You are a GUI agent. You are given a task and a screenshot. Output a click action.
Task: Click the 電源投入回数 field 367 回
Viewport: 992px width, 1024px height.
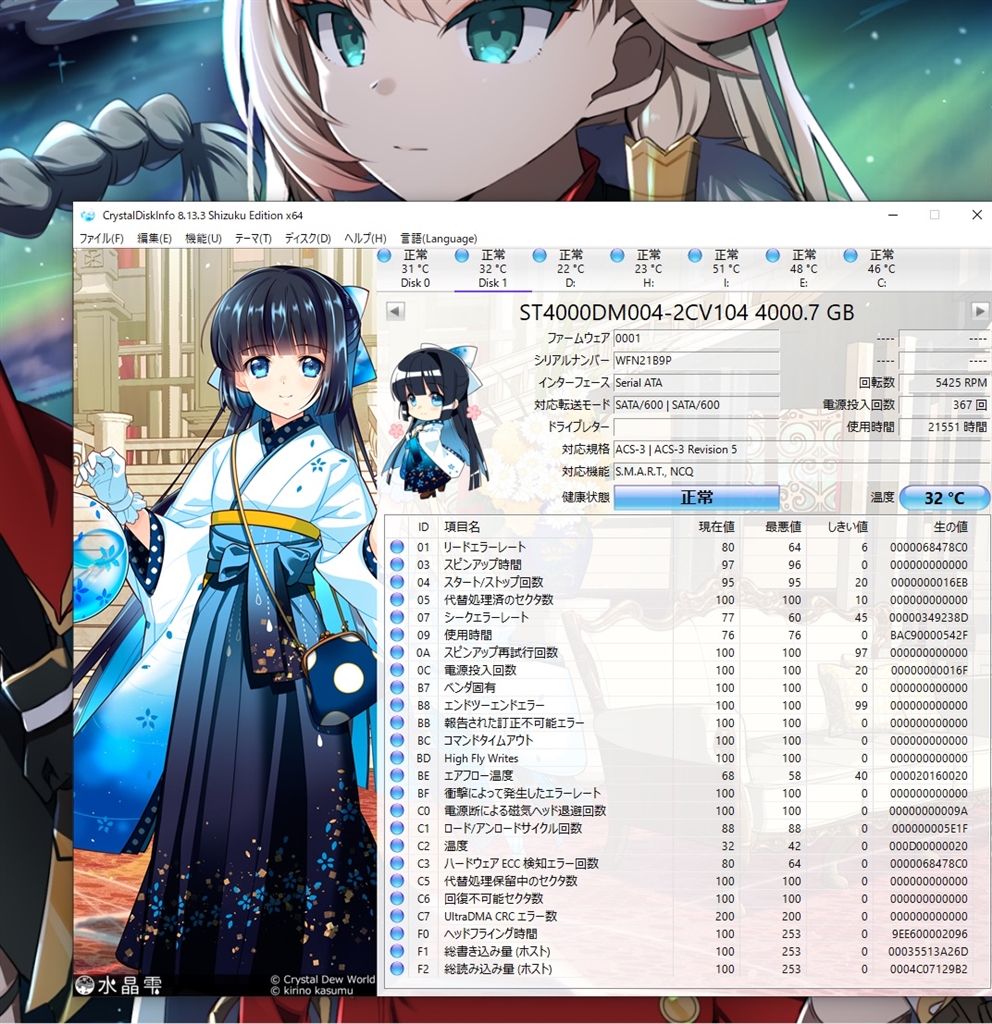(x=944, y=405)
